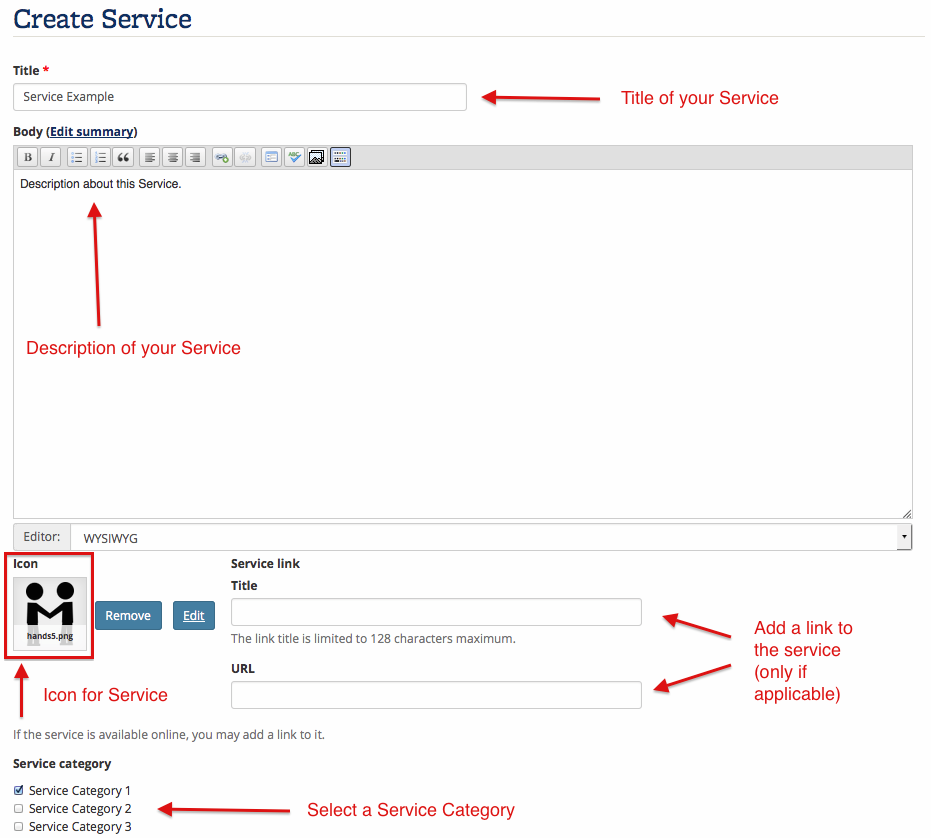931x838 pixels.
Task: Remove the hands5.png icon
Action: point(128,616)
